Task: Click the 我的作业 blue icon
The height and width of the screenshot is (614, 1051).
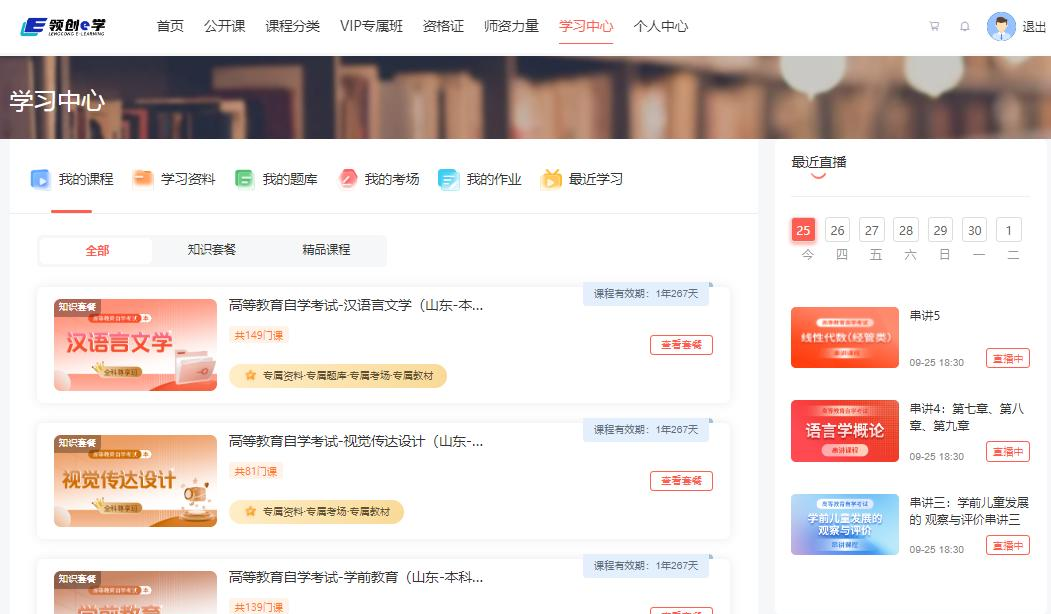Action: 446,178
